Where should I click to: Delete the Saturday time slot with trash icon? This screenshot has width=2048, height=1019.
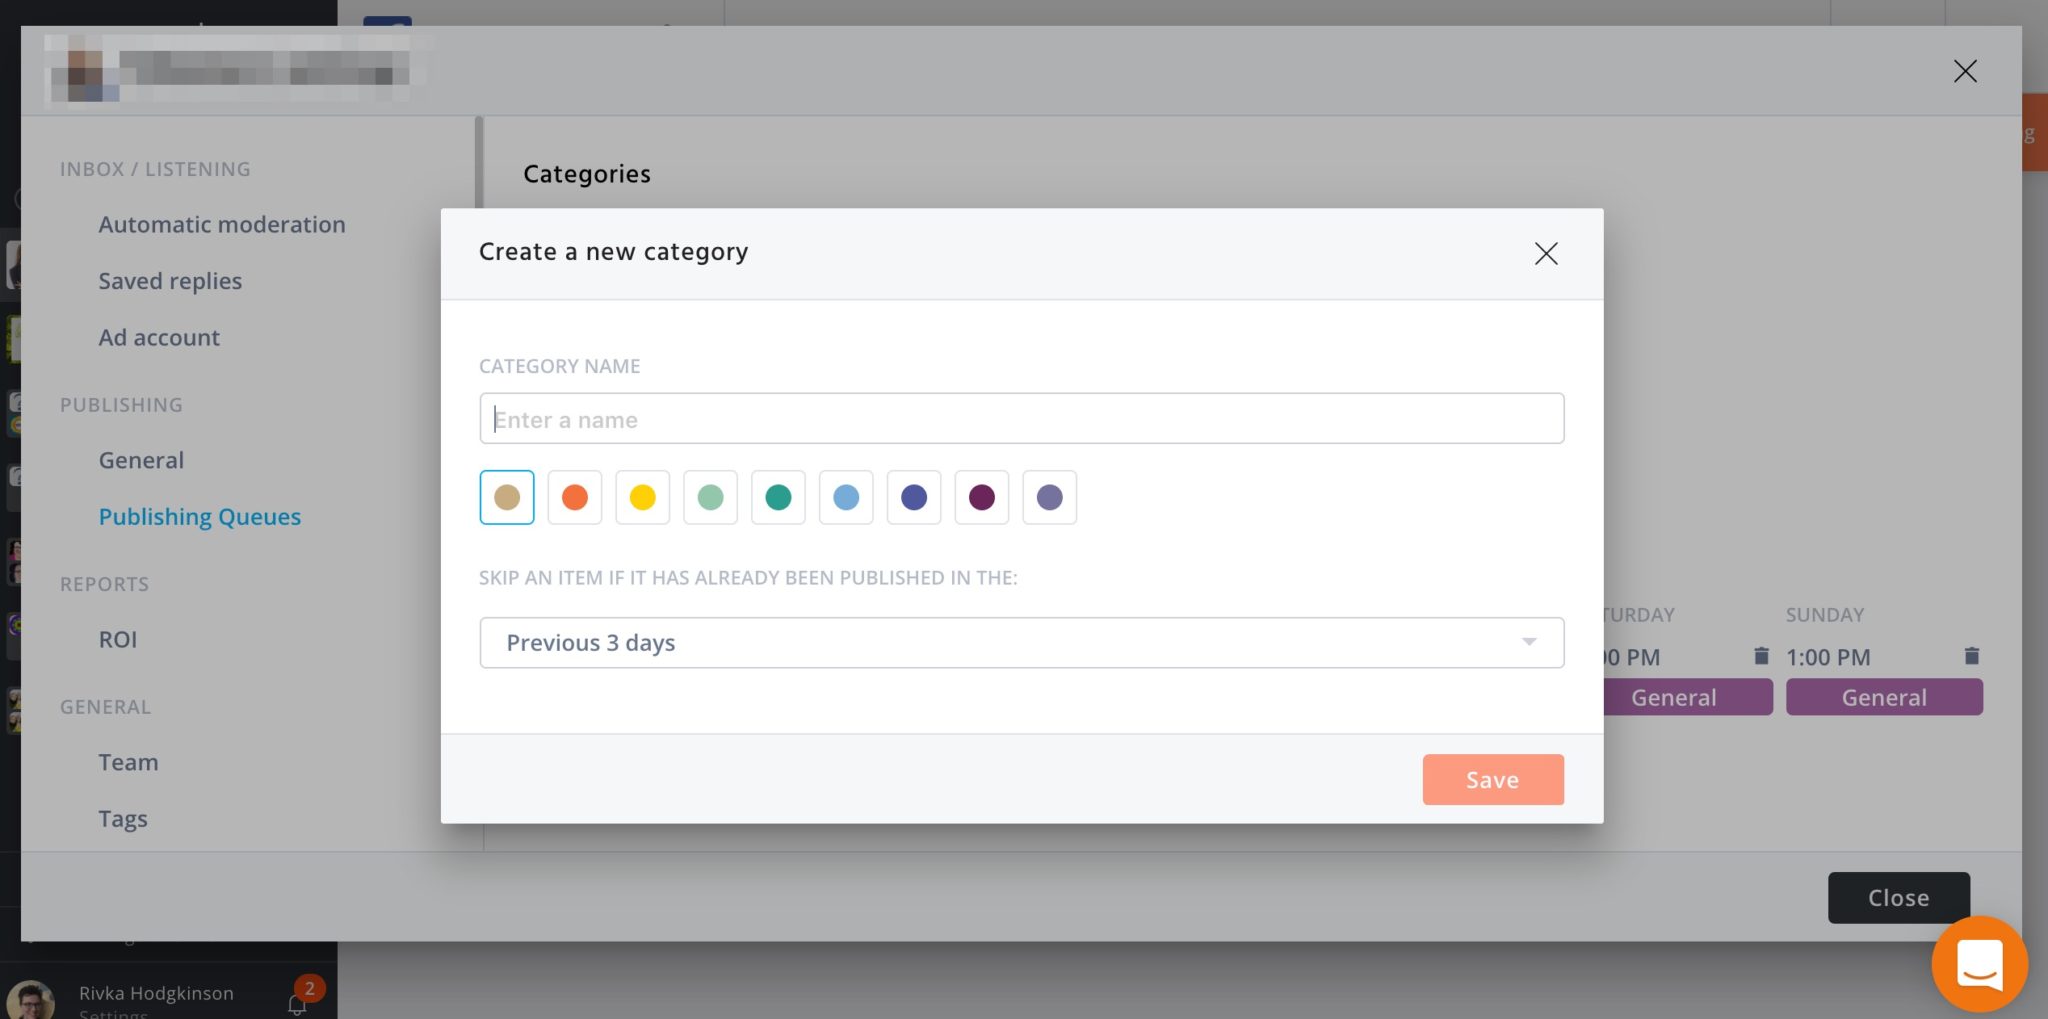coord(1761,656)
